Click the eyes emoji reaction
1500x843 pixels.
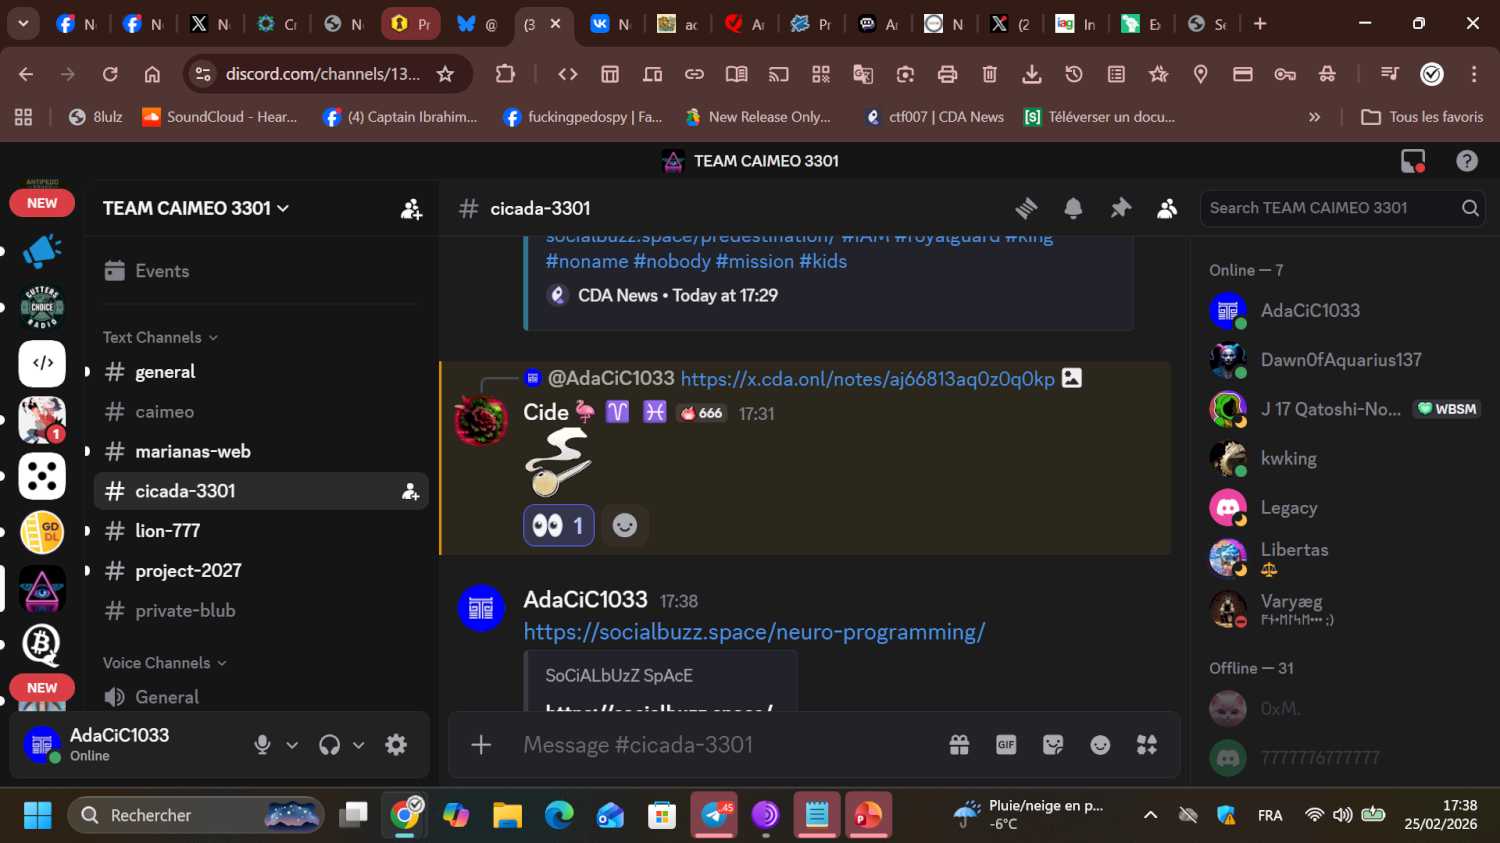pyautogui.click(x=558, y=526)
